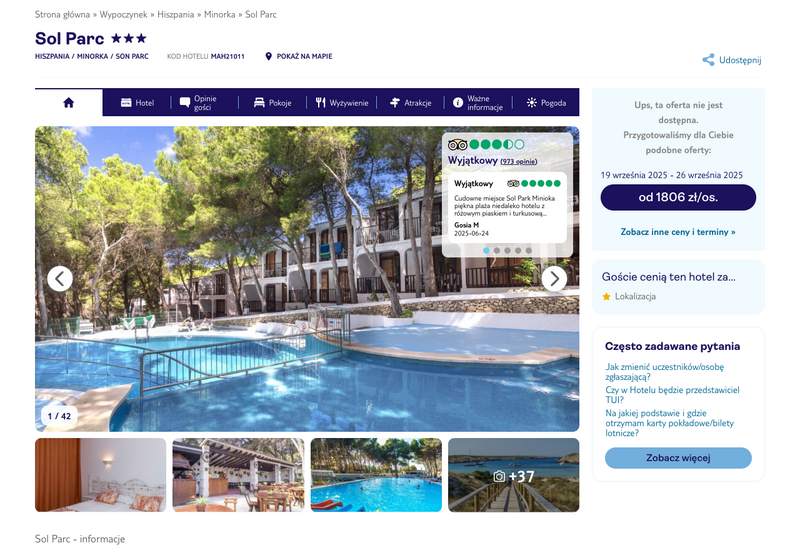Open the 973 opinie reviews link
The image size is (800, 553).
(x=518, y=161)
